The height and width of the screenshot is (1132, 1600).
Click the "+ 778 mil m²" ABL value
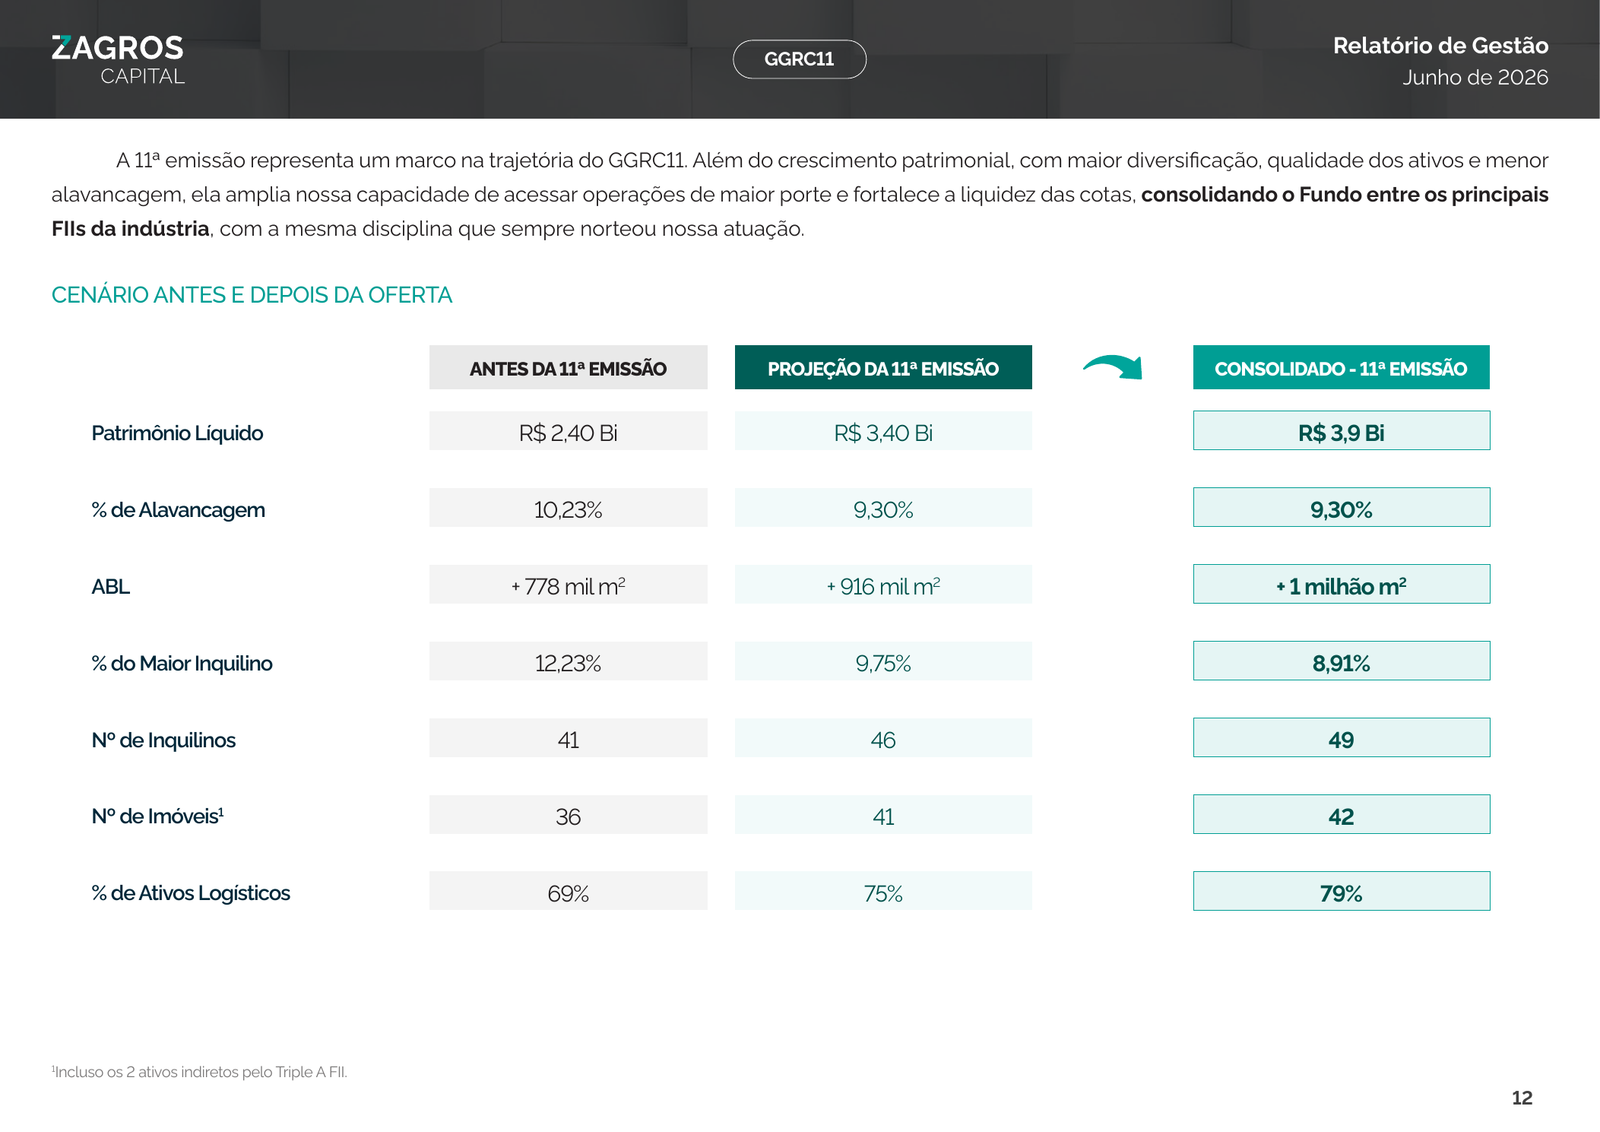point(568,586)
